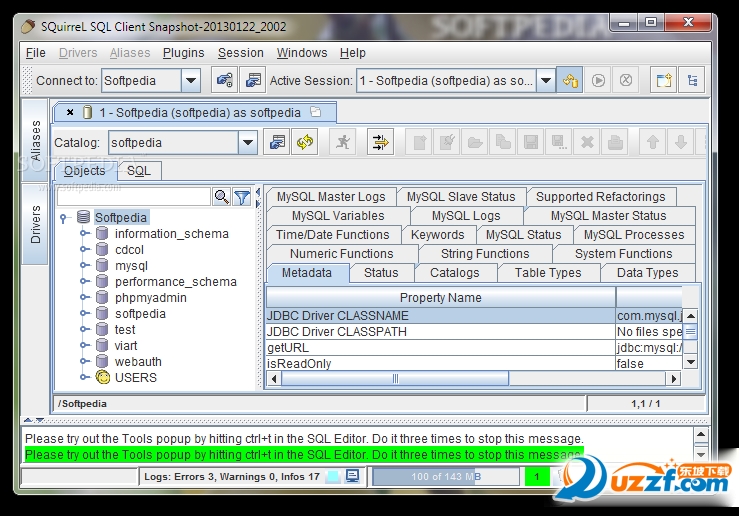Click the commit play-circle icon in main toolbar
The image size is (739, 516).
598,80
